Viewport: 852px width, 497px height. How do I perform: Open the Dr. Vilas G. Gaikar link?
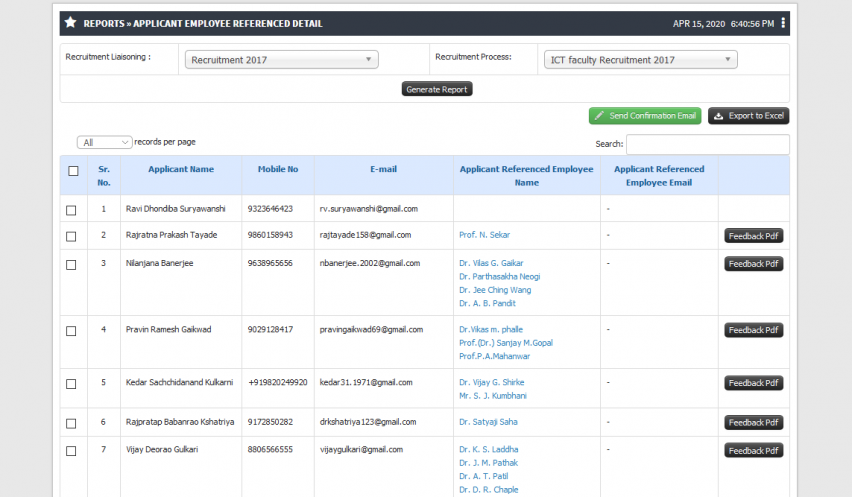click(x=491, y=263)
